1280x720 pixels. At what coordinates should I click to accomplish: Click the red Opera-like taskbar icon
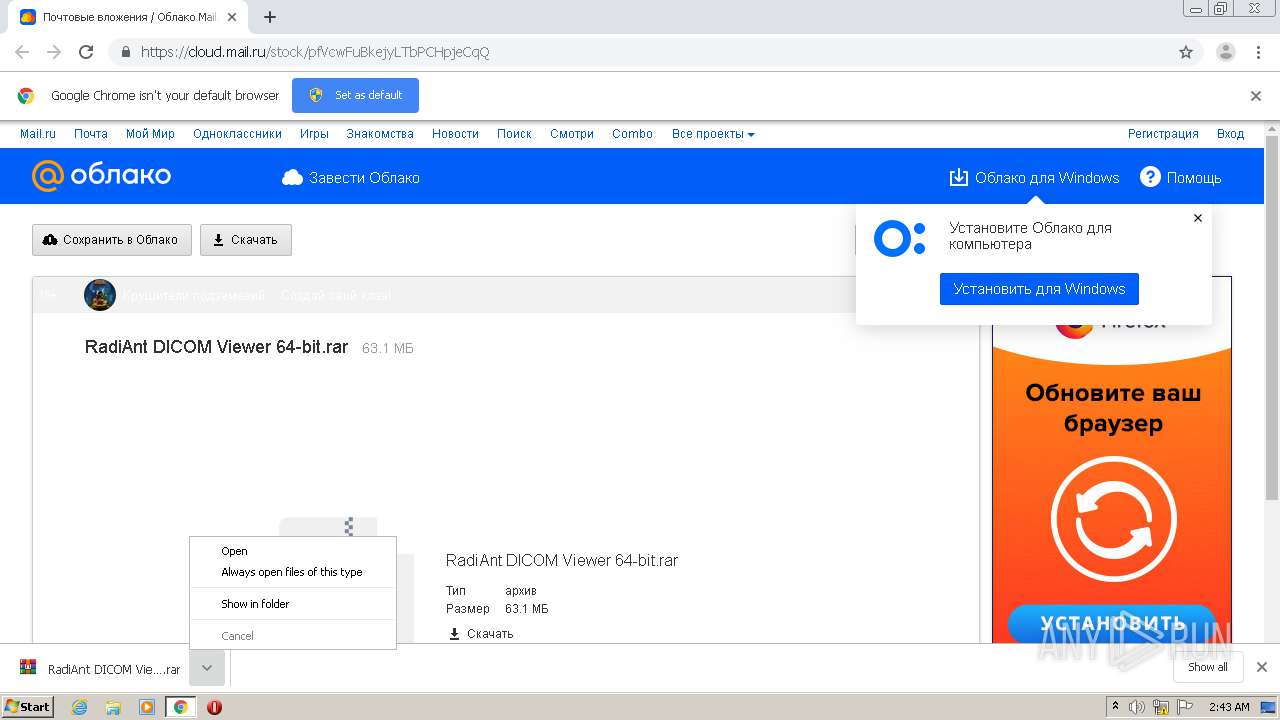click(x=214, y=707)
